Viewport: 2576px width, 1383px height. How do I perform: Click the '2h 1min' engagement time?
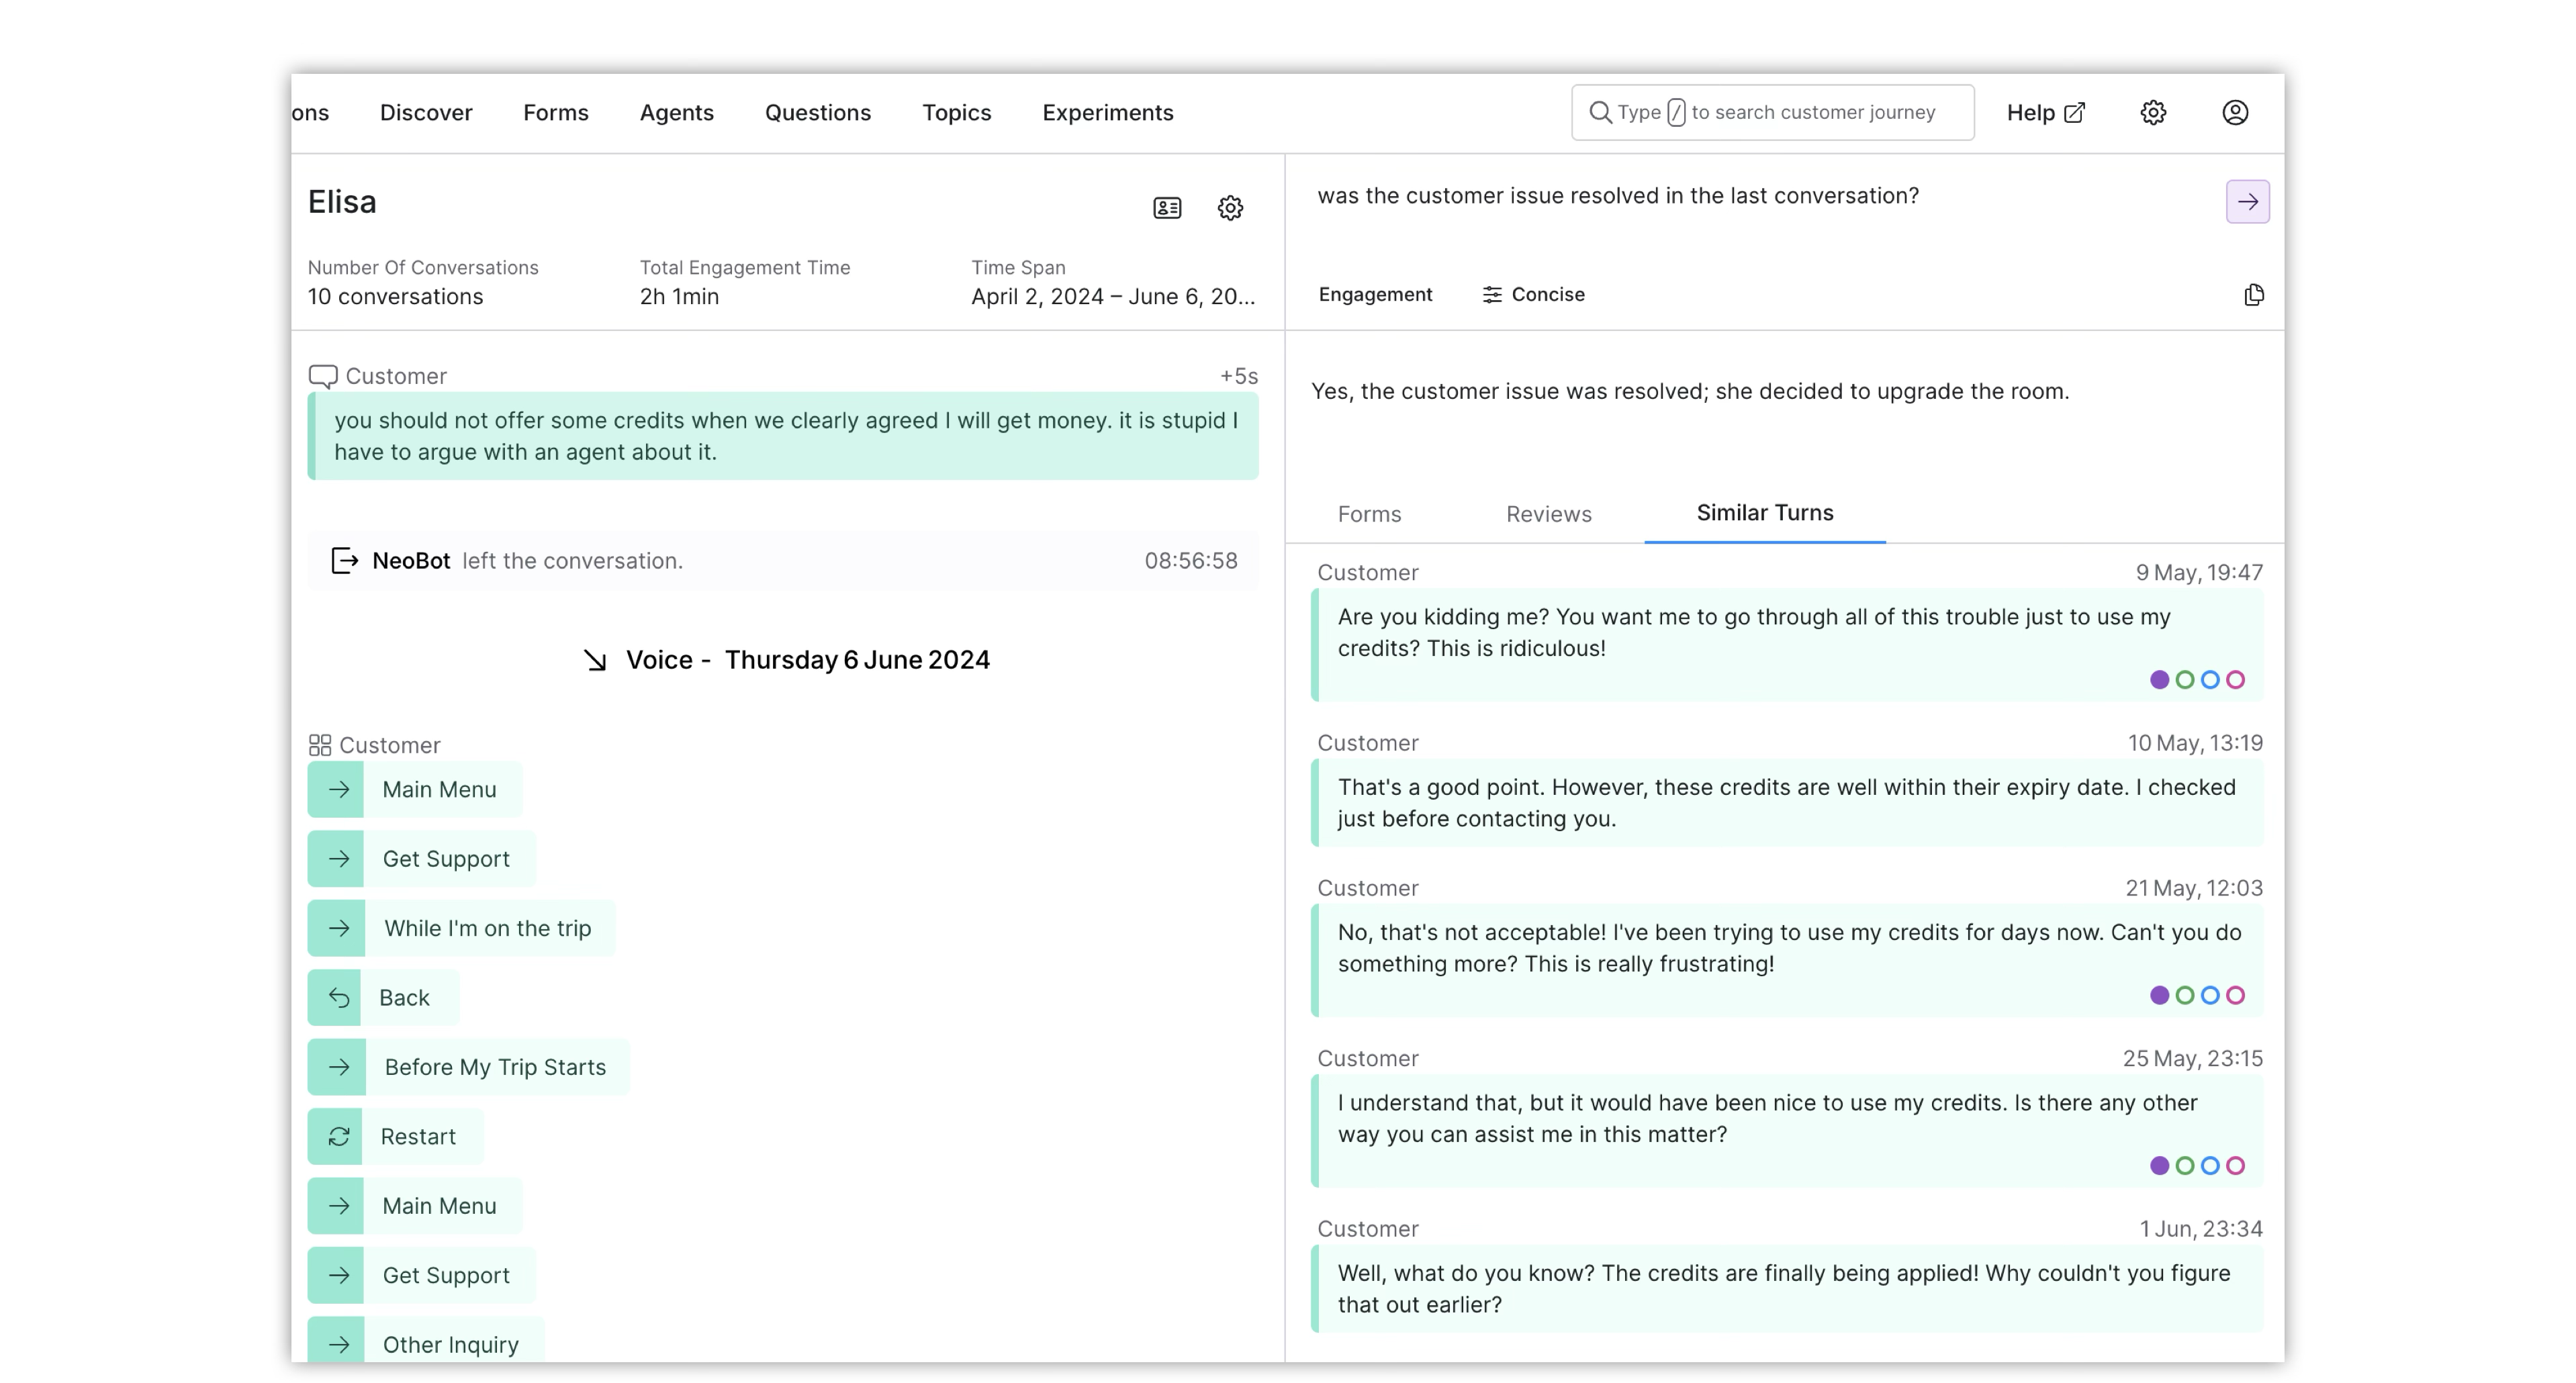(679, 297)
